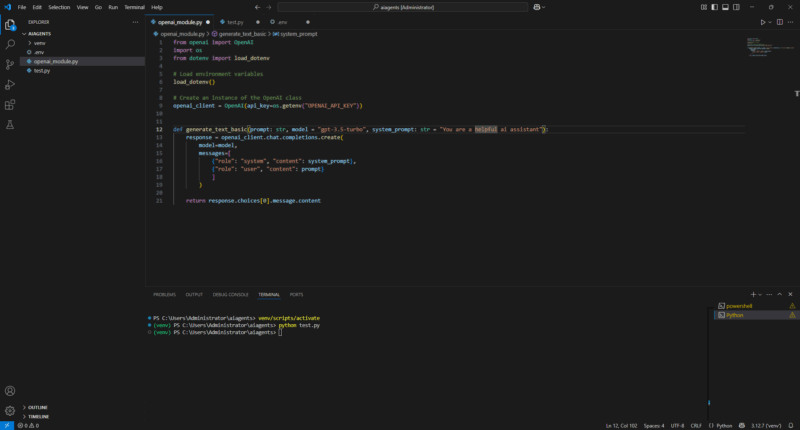Open the Run and Debug view
Image resolution: width=800 pixels, height=430 pixels.
(10, 85)
